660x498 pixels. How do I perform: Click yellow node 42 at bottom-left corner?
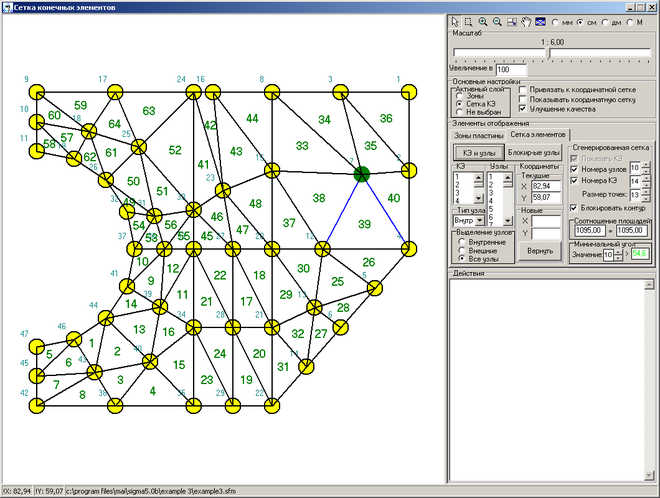[37, 405]
